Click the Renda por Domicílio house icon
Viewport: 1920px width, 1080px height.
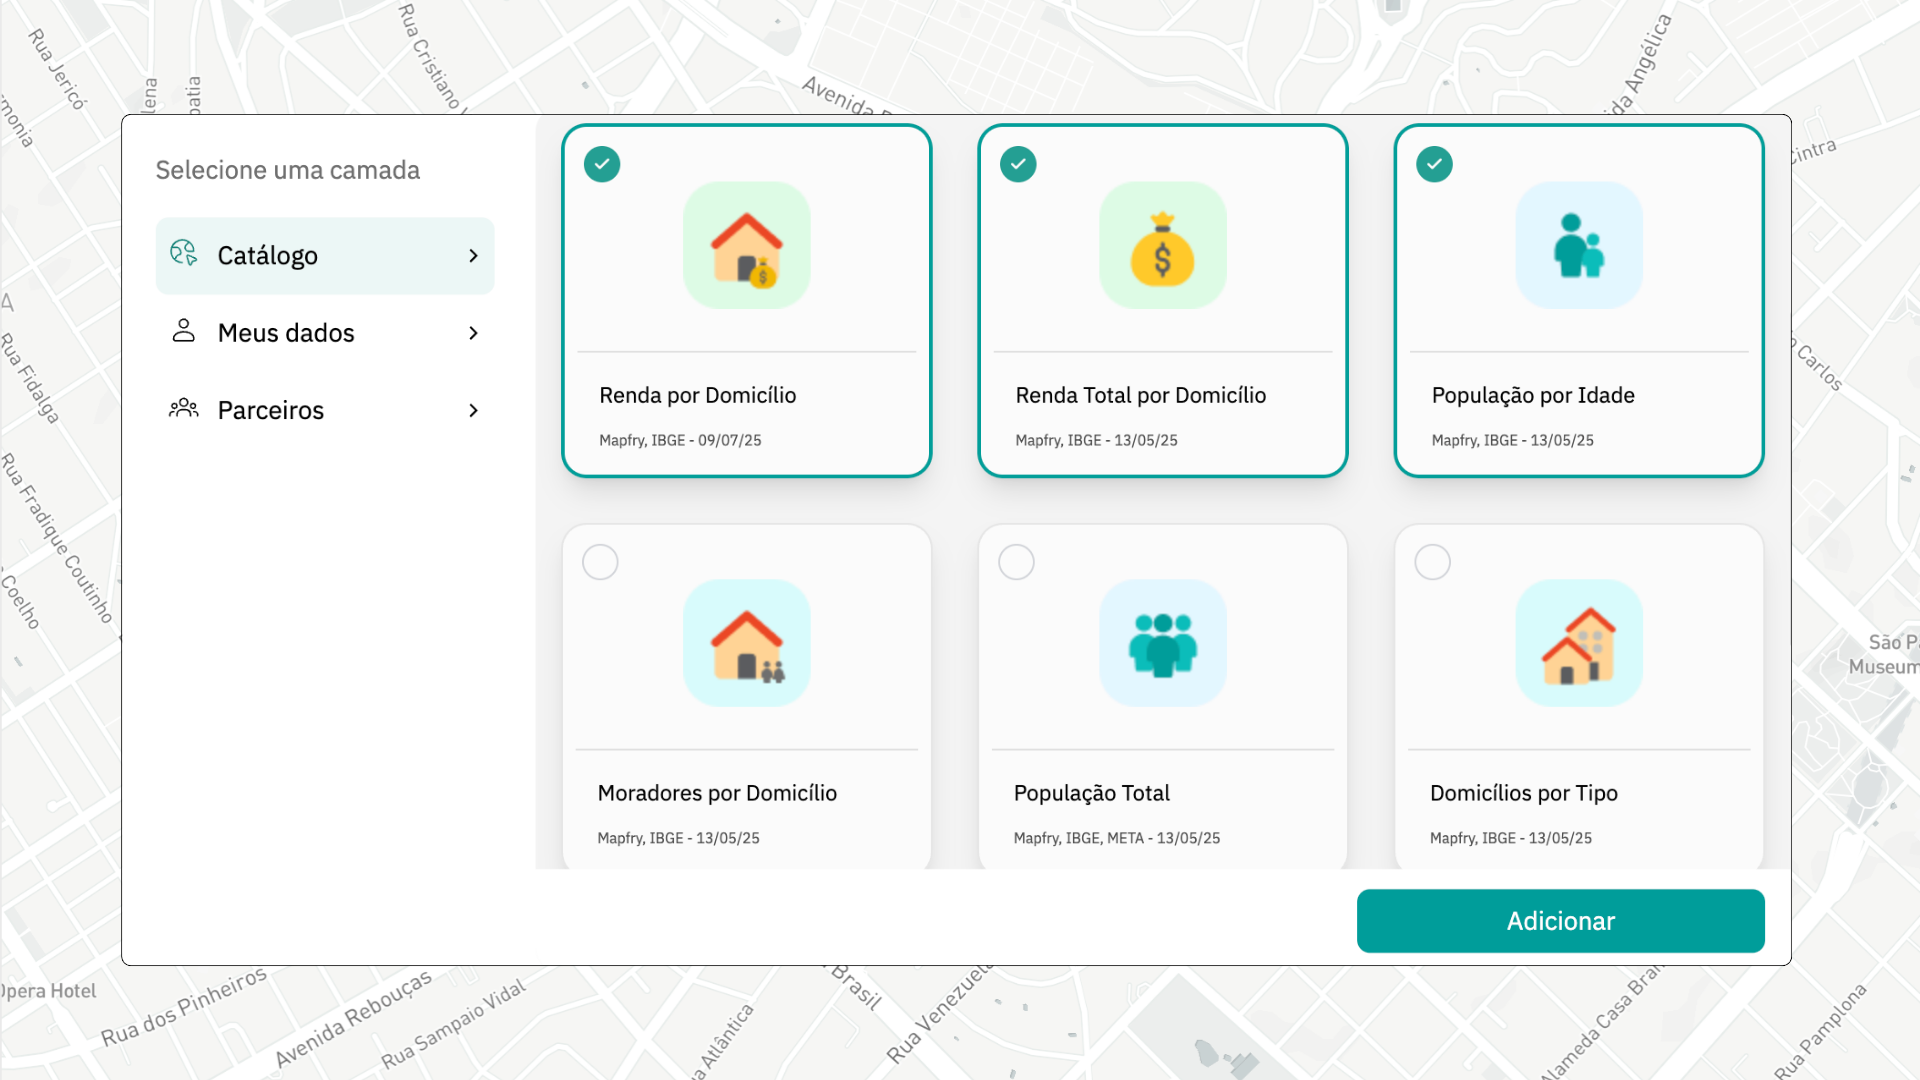[746, 245]
